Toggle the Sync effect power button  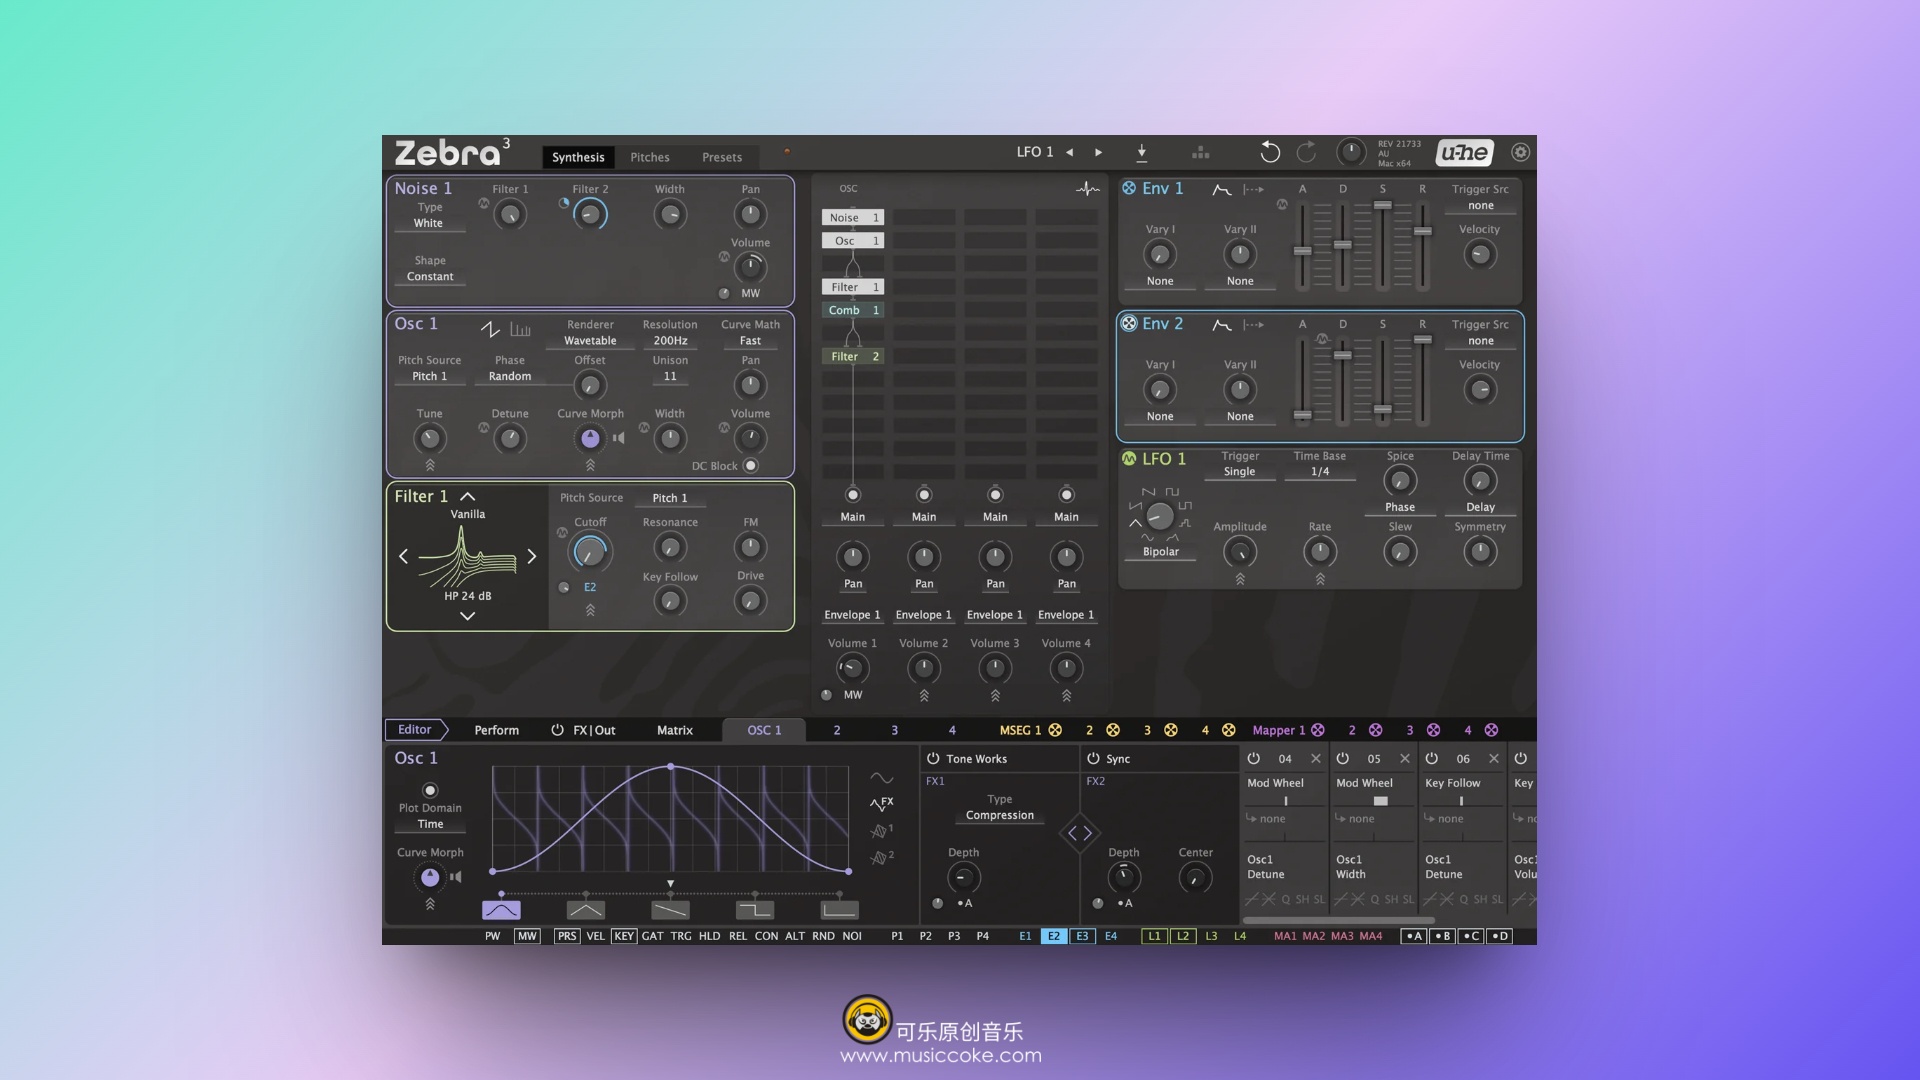pos(1093,759)
